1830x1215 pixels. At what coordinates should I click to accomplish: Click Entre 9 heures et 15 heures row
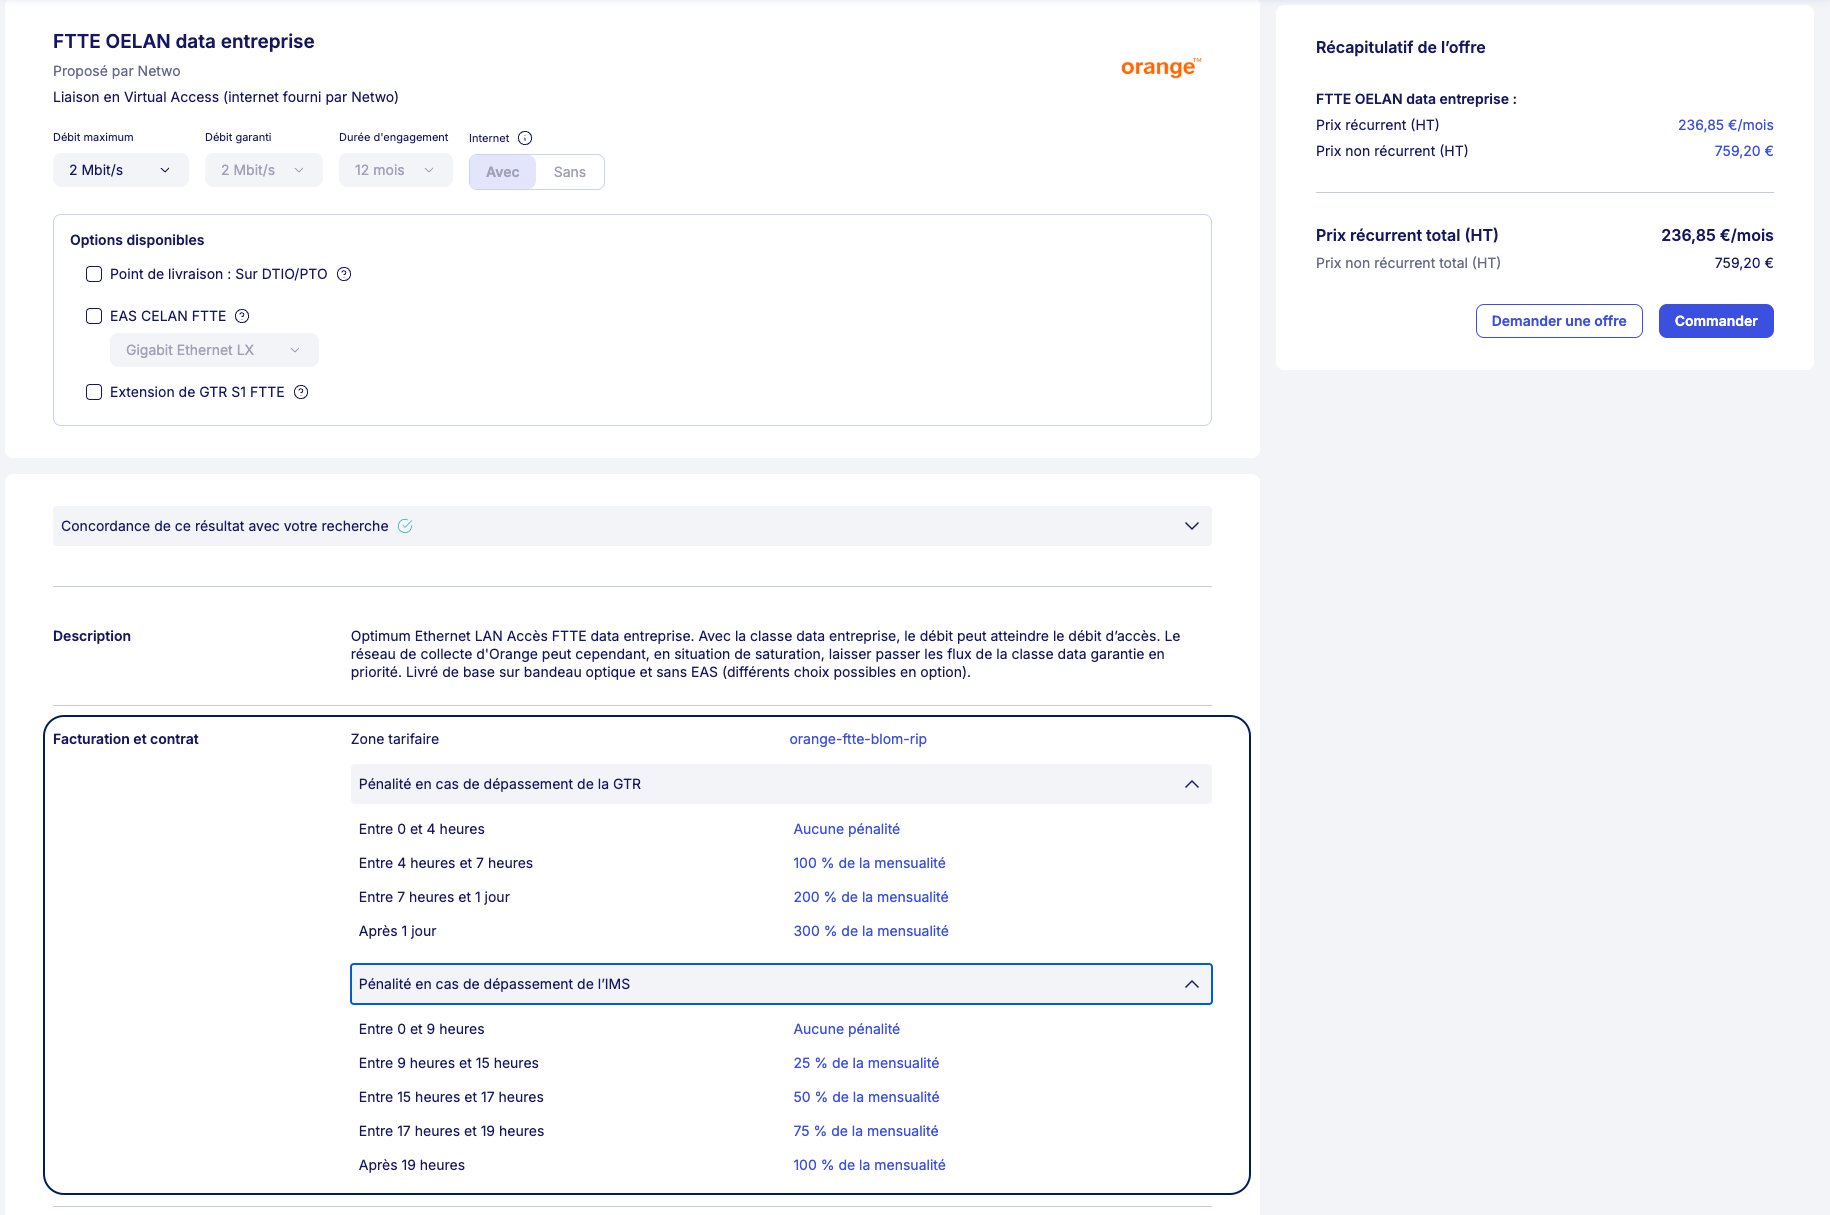click(449, 1063)
